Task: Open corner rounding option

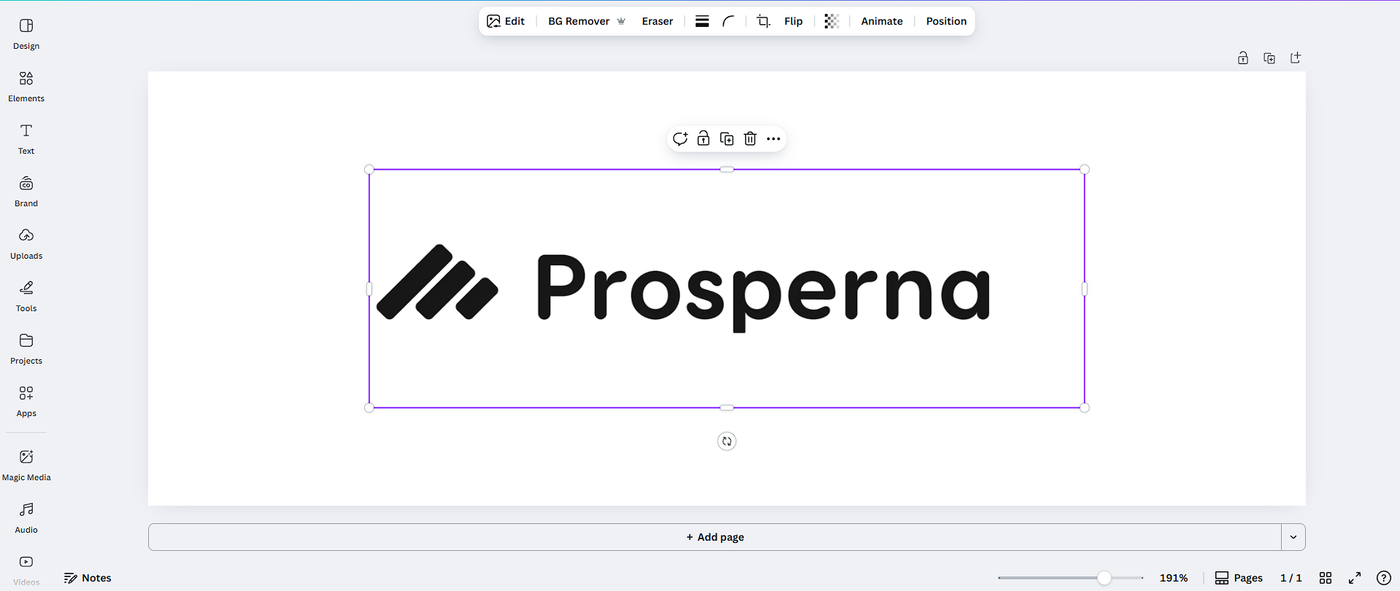Action: coord(729,21)
